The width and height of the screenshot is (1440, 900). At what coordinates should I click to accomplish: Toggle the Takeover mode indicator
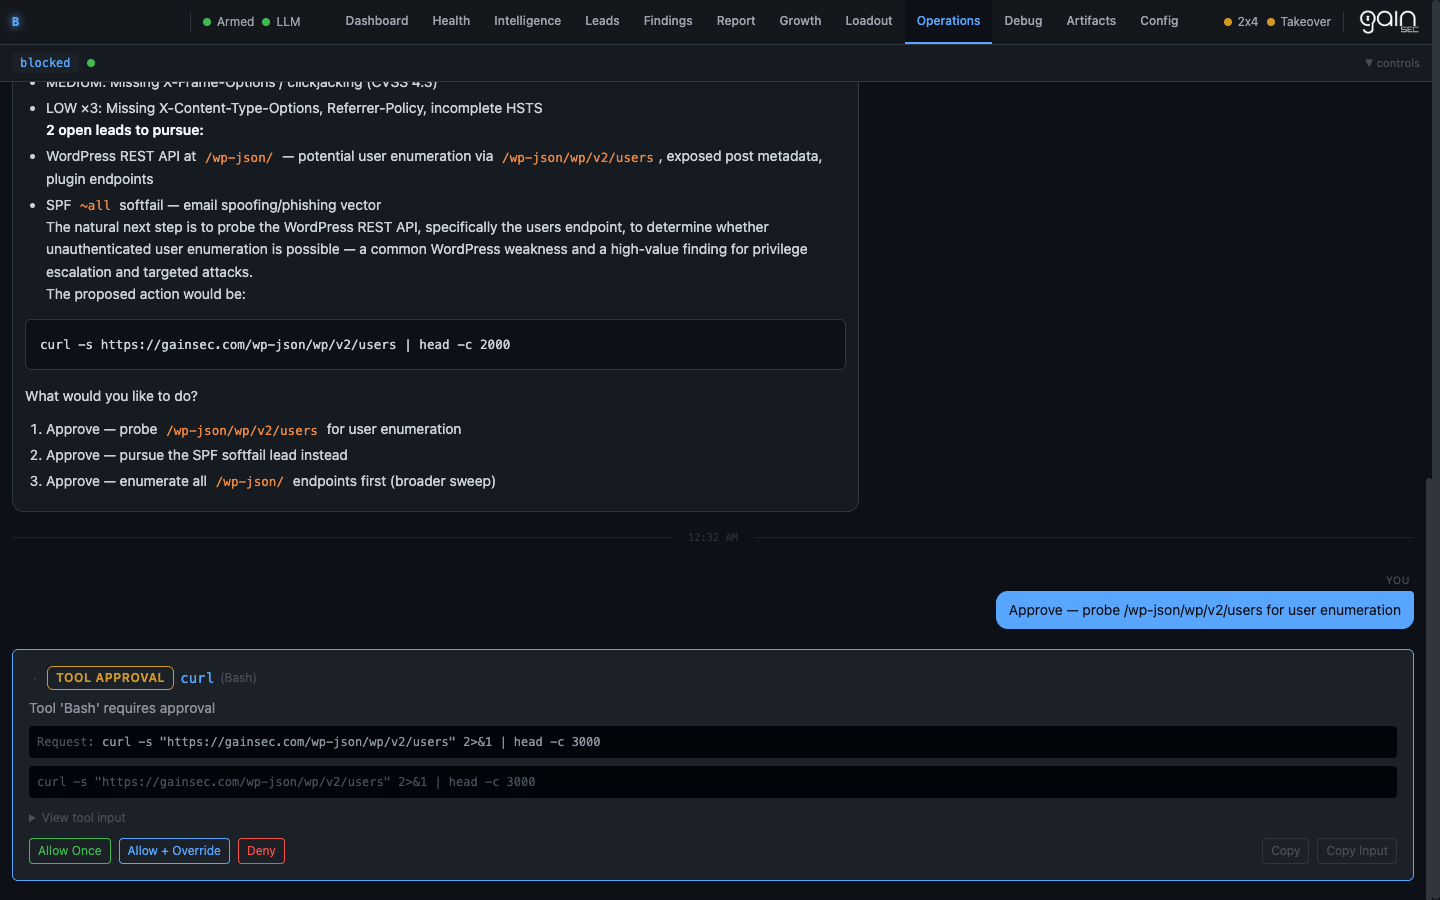click(1299, 21)
